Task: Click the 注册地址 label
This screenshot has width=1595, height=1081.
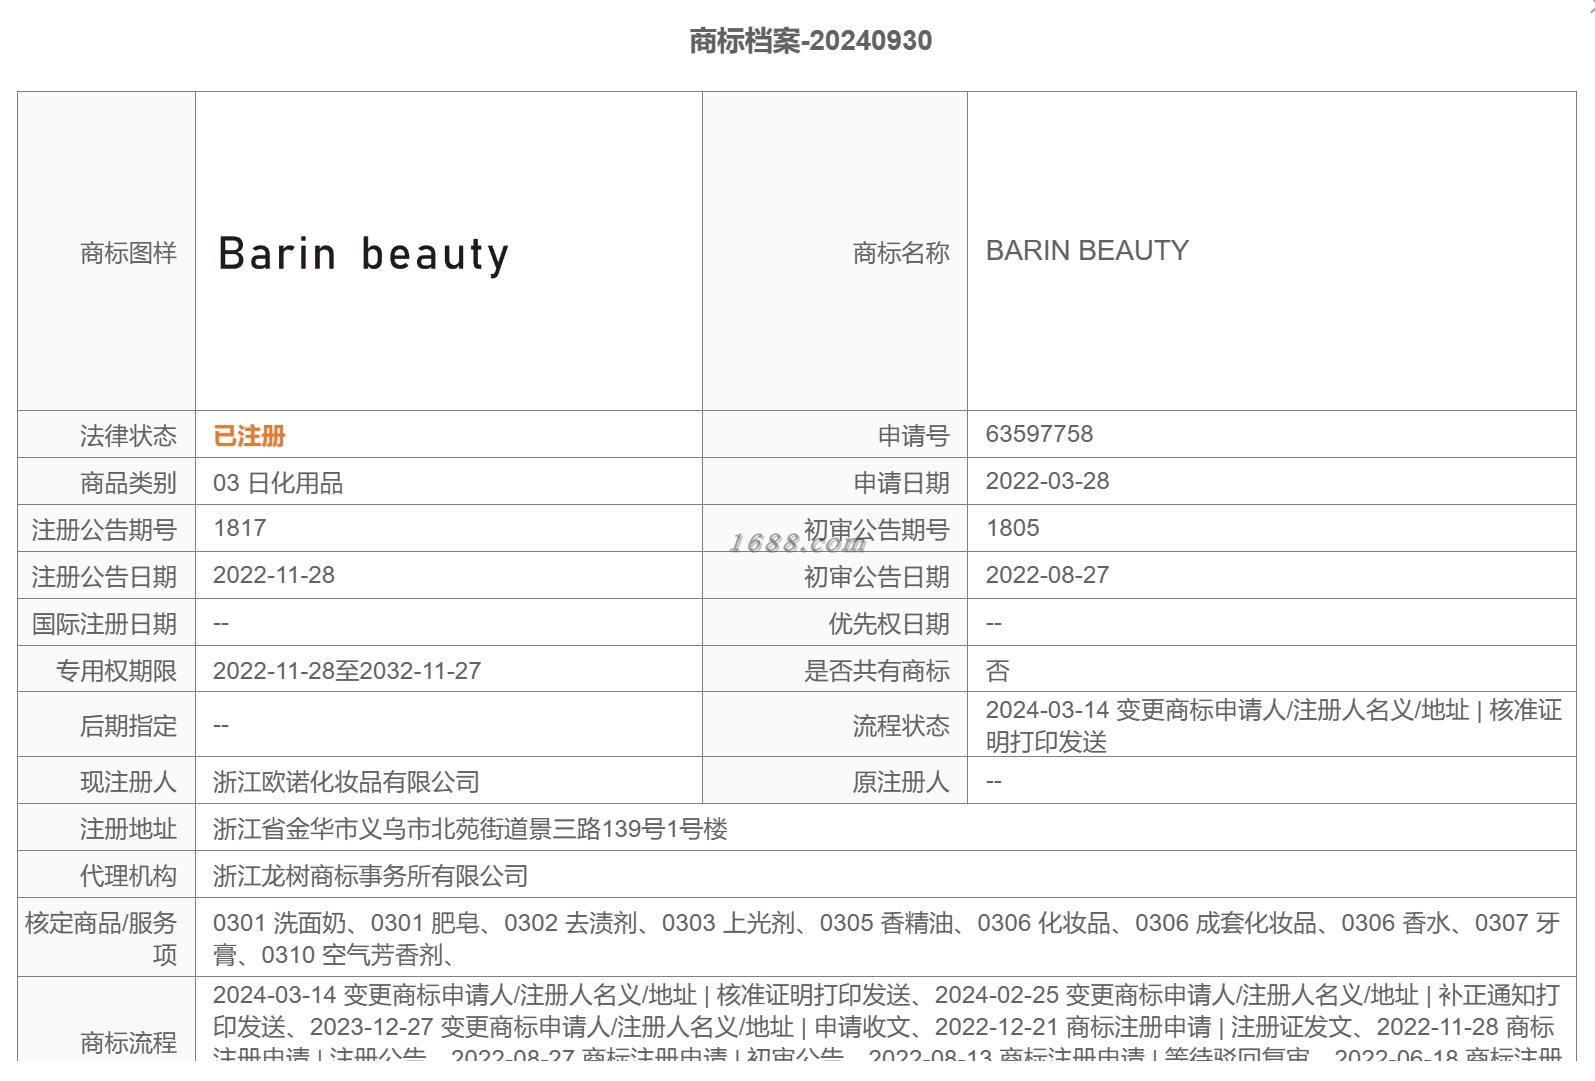Action: 128,829
